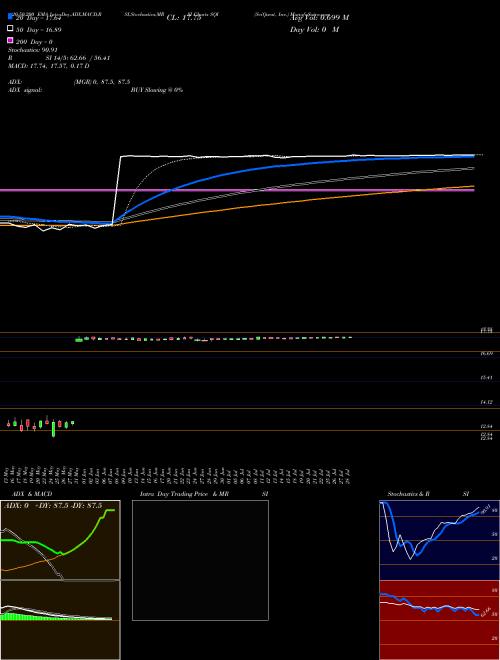
Task: Click the navy Stochastics chart panel
Action: (439, 540)
